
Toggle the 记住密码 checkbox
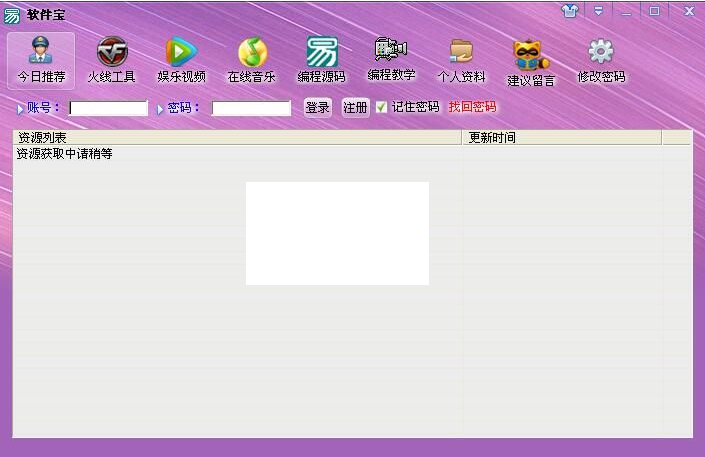pos(381,107)
